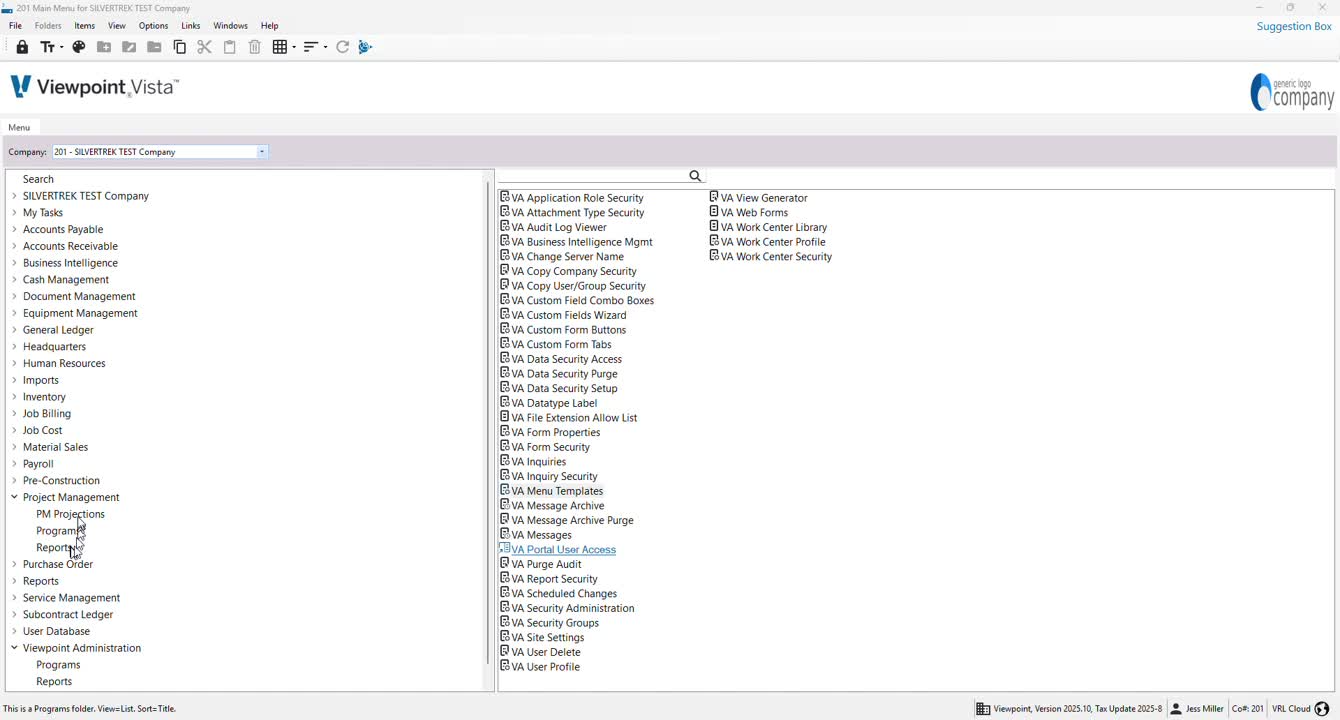The width and height of the screenshot is (1340, 720).
Task: Click the Suggestion Box link
Action: (1294, 26)
